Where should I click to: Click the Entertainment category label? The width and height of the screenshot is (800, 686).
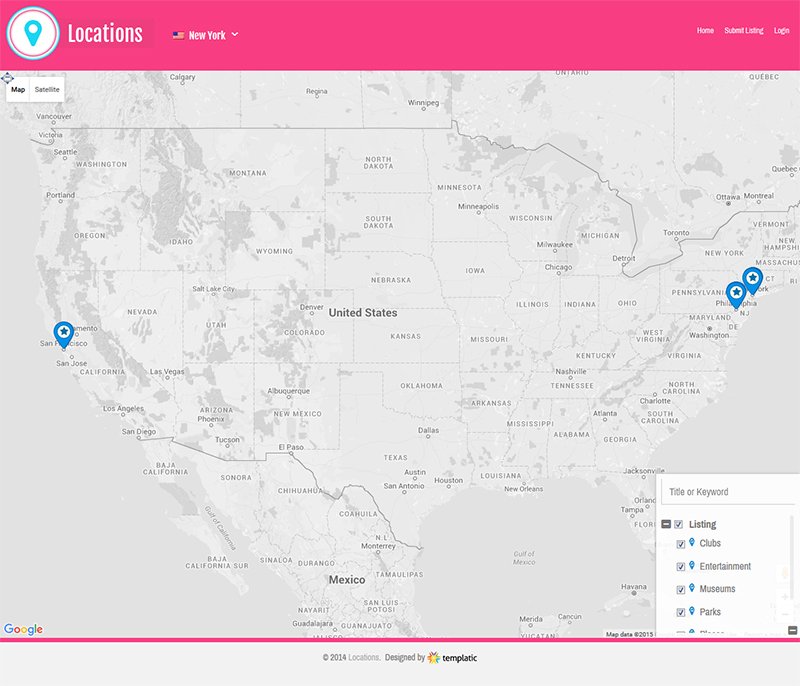tap(725, 566)
